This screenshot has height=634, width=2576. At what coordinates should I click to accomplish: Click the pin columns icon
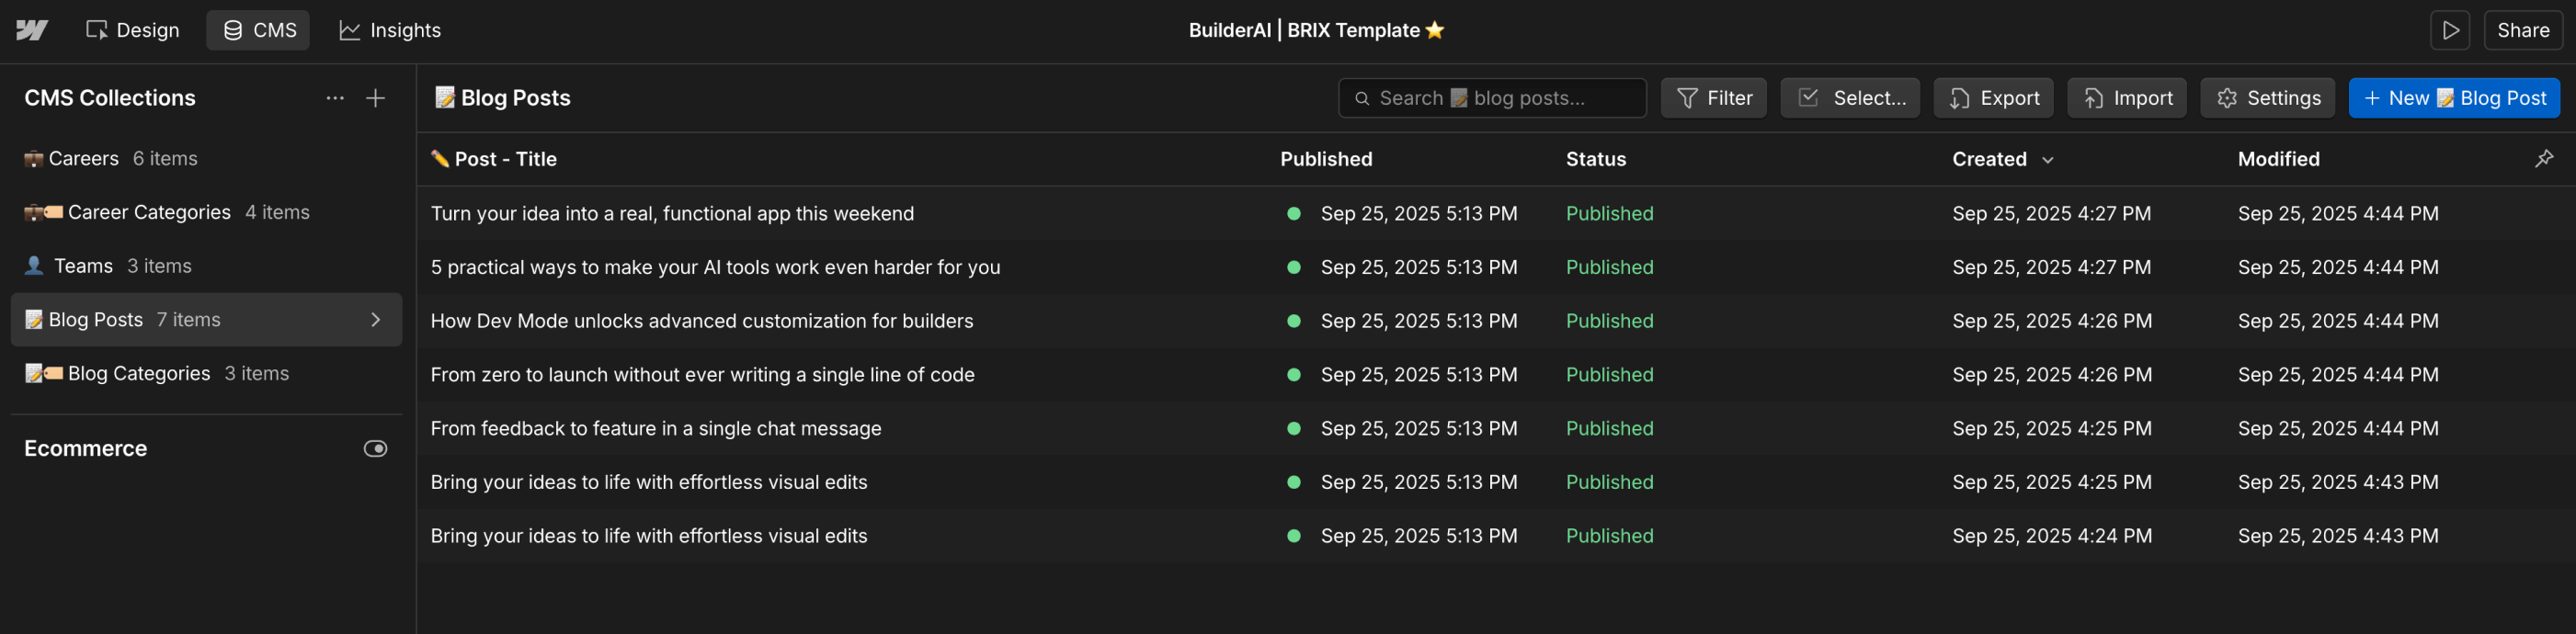tap(2544, 159)
